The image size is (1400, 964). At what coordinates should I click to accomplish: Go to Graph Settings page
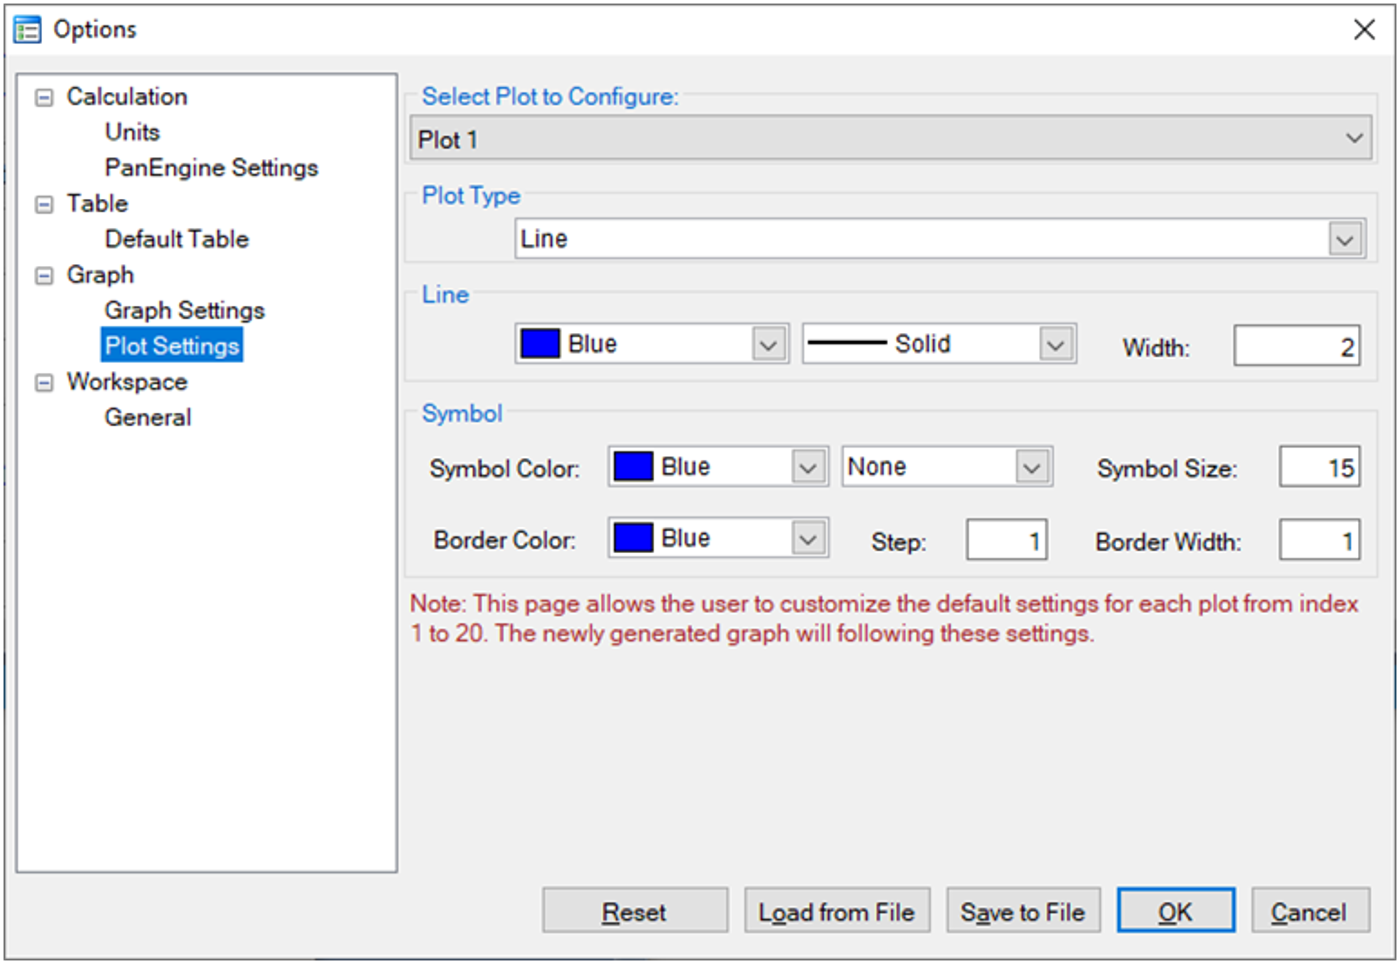coord(184,311)
